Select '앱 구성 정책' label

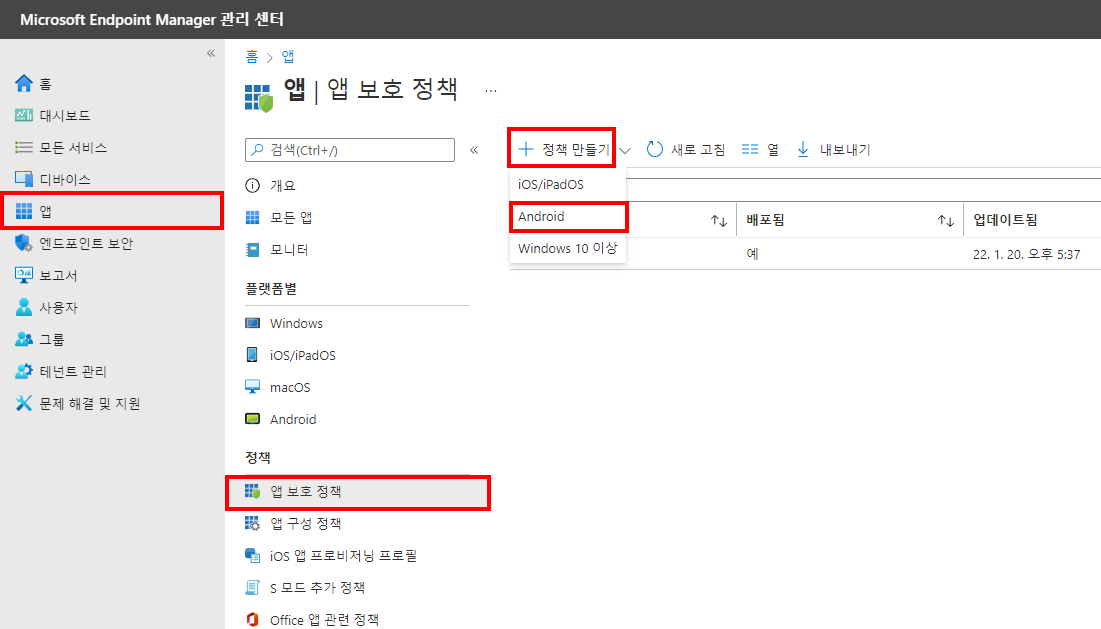coord(306,524)
